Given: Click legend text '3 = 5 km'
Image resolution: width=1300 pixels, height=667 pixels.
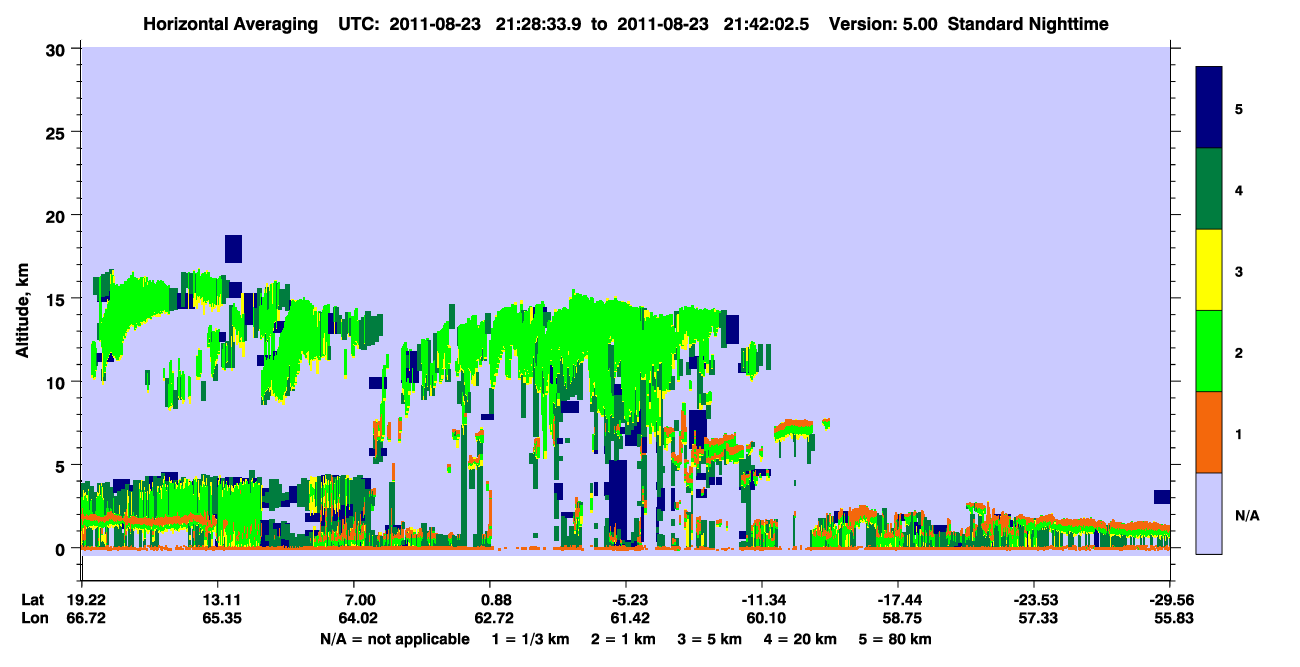Looking at the screenshot, I should (x=711, y=639).
